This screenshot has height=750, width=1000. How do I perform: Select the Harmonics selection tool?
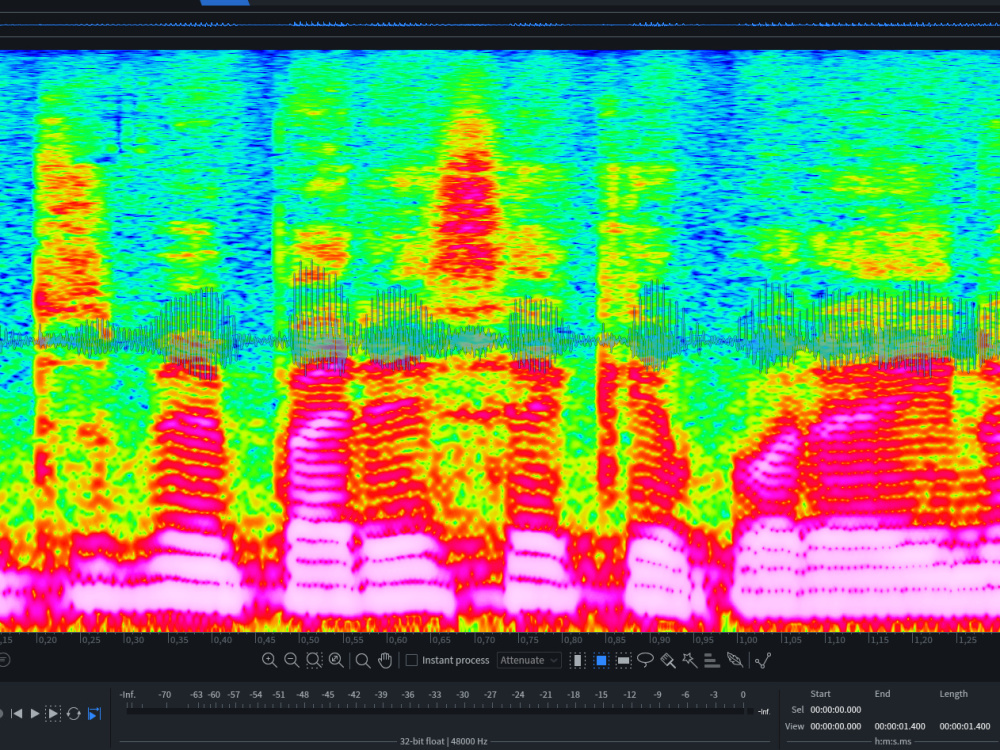[x=712, y=661]
